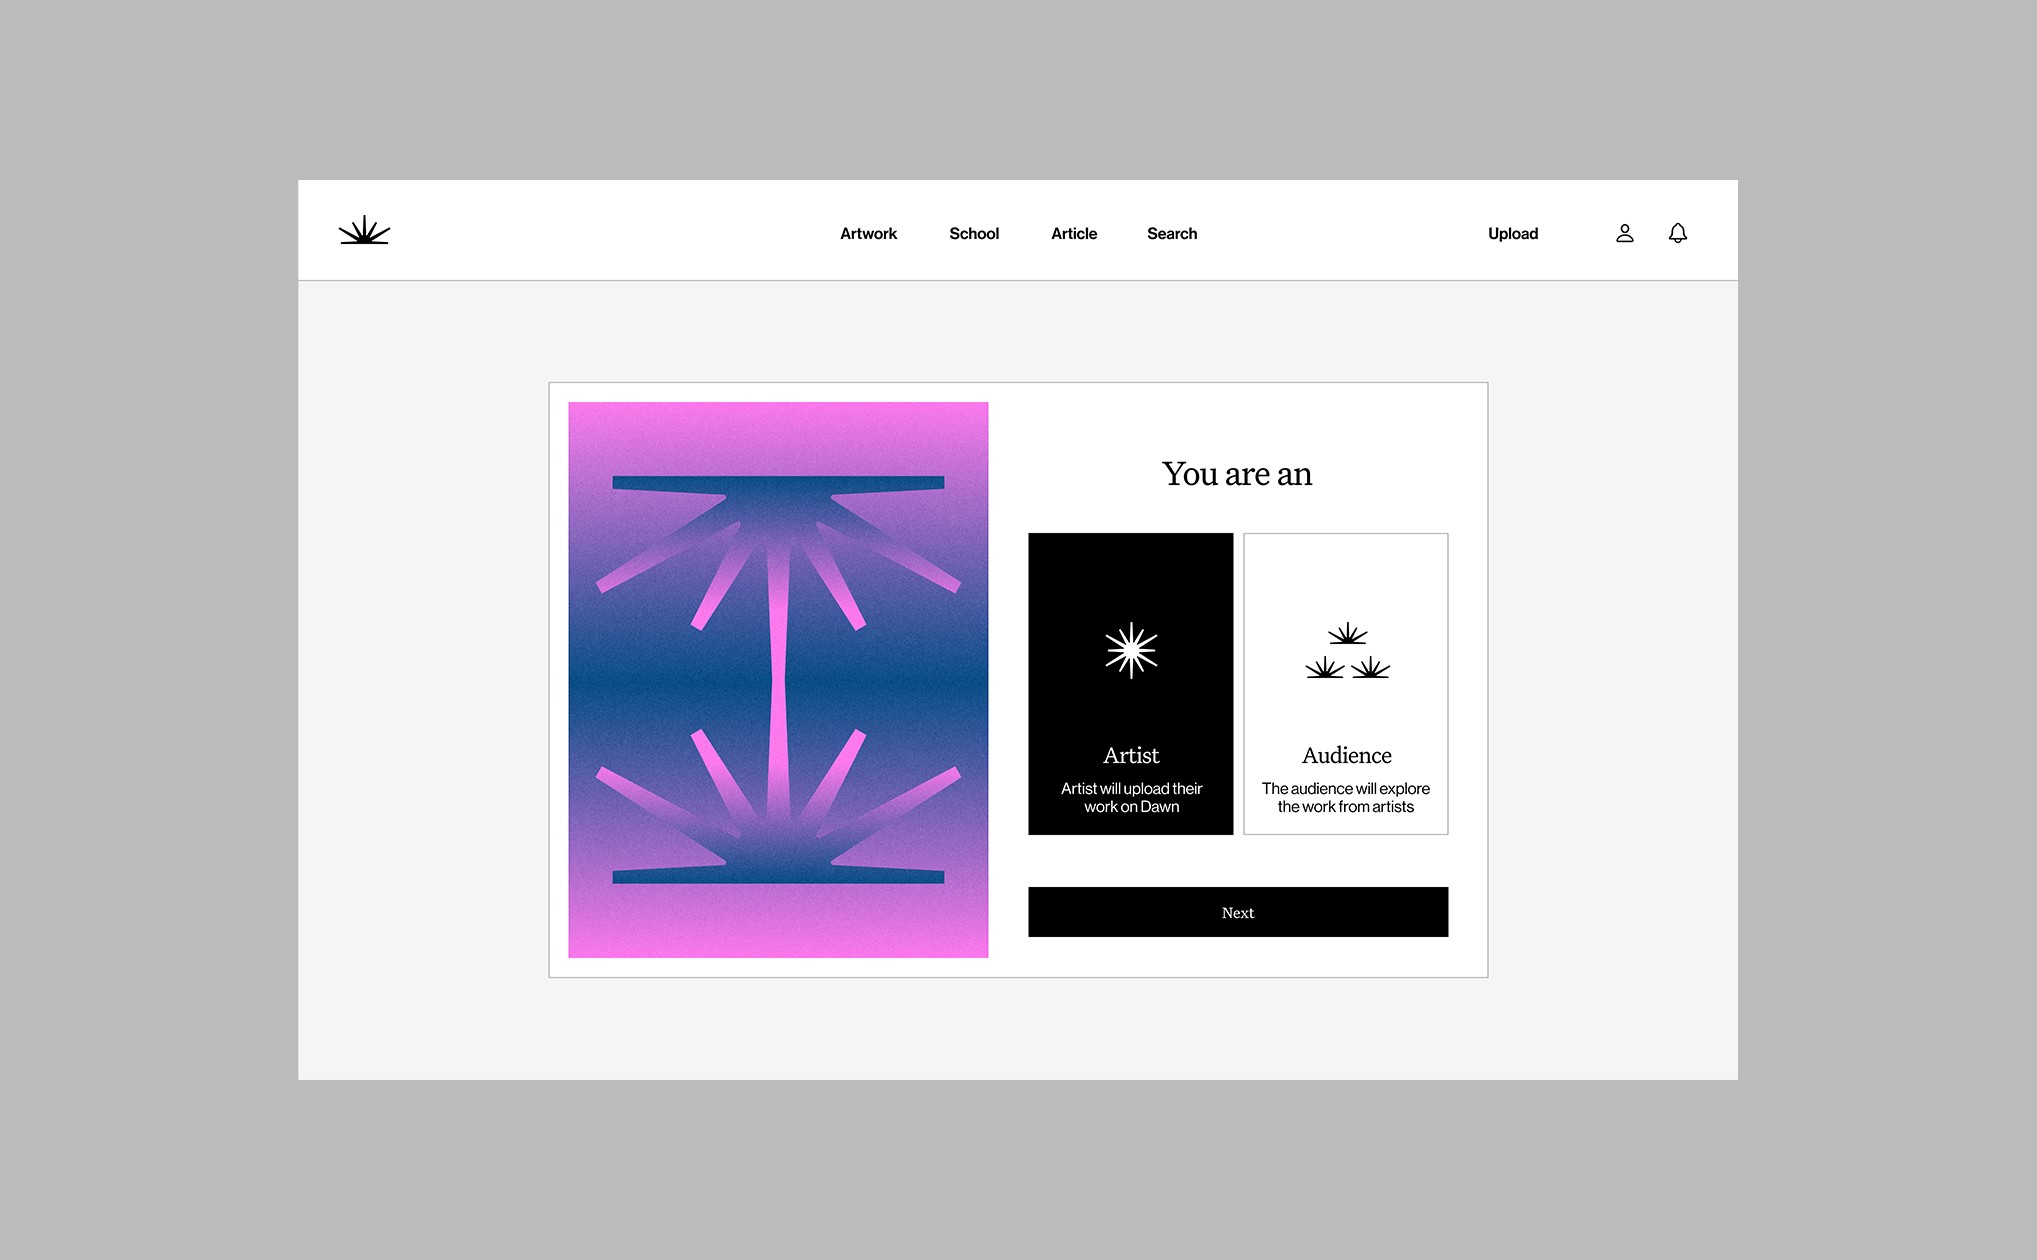Click the 'You are an' heading
The height and width of the screenshot is (1260, 2037).
tap(1236, 474)
